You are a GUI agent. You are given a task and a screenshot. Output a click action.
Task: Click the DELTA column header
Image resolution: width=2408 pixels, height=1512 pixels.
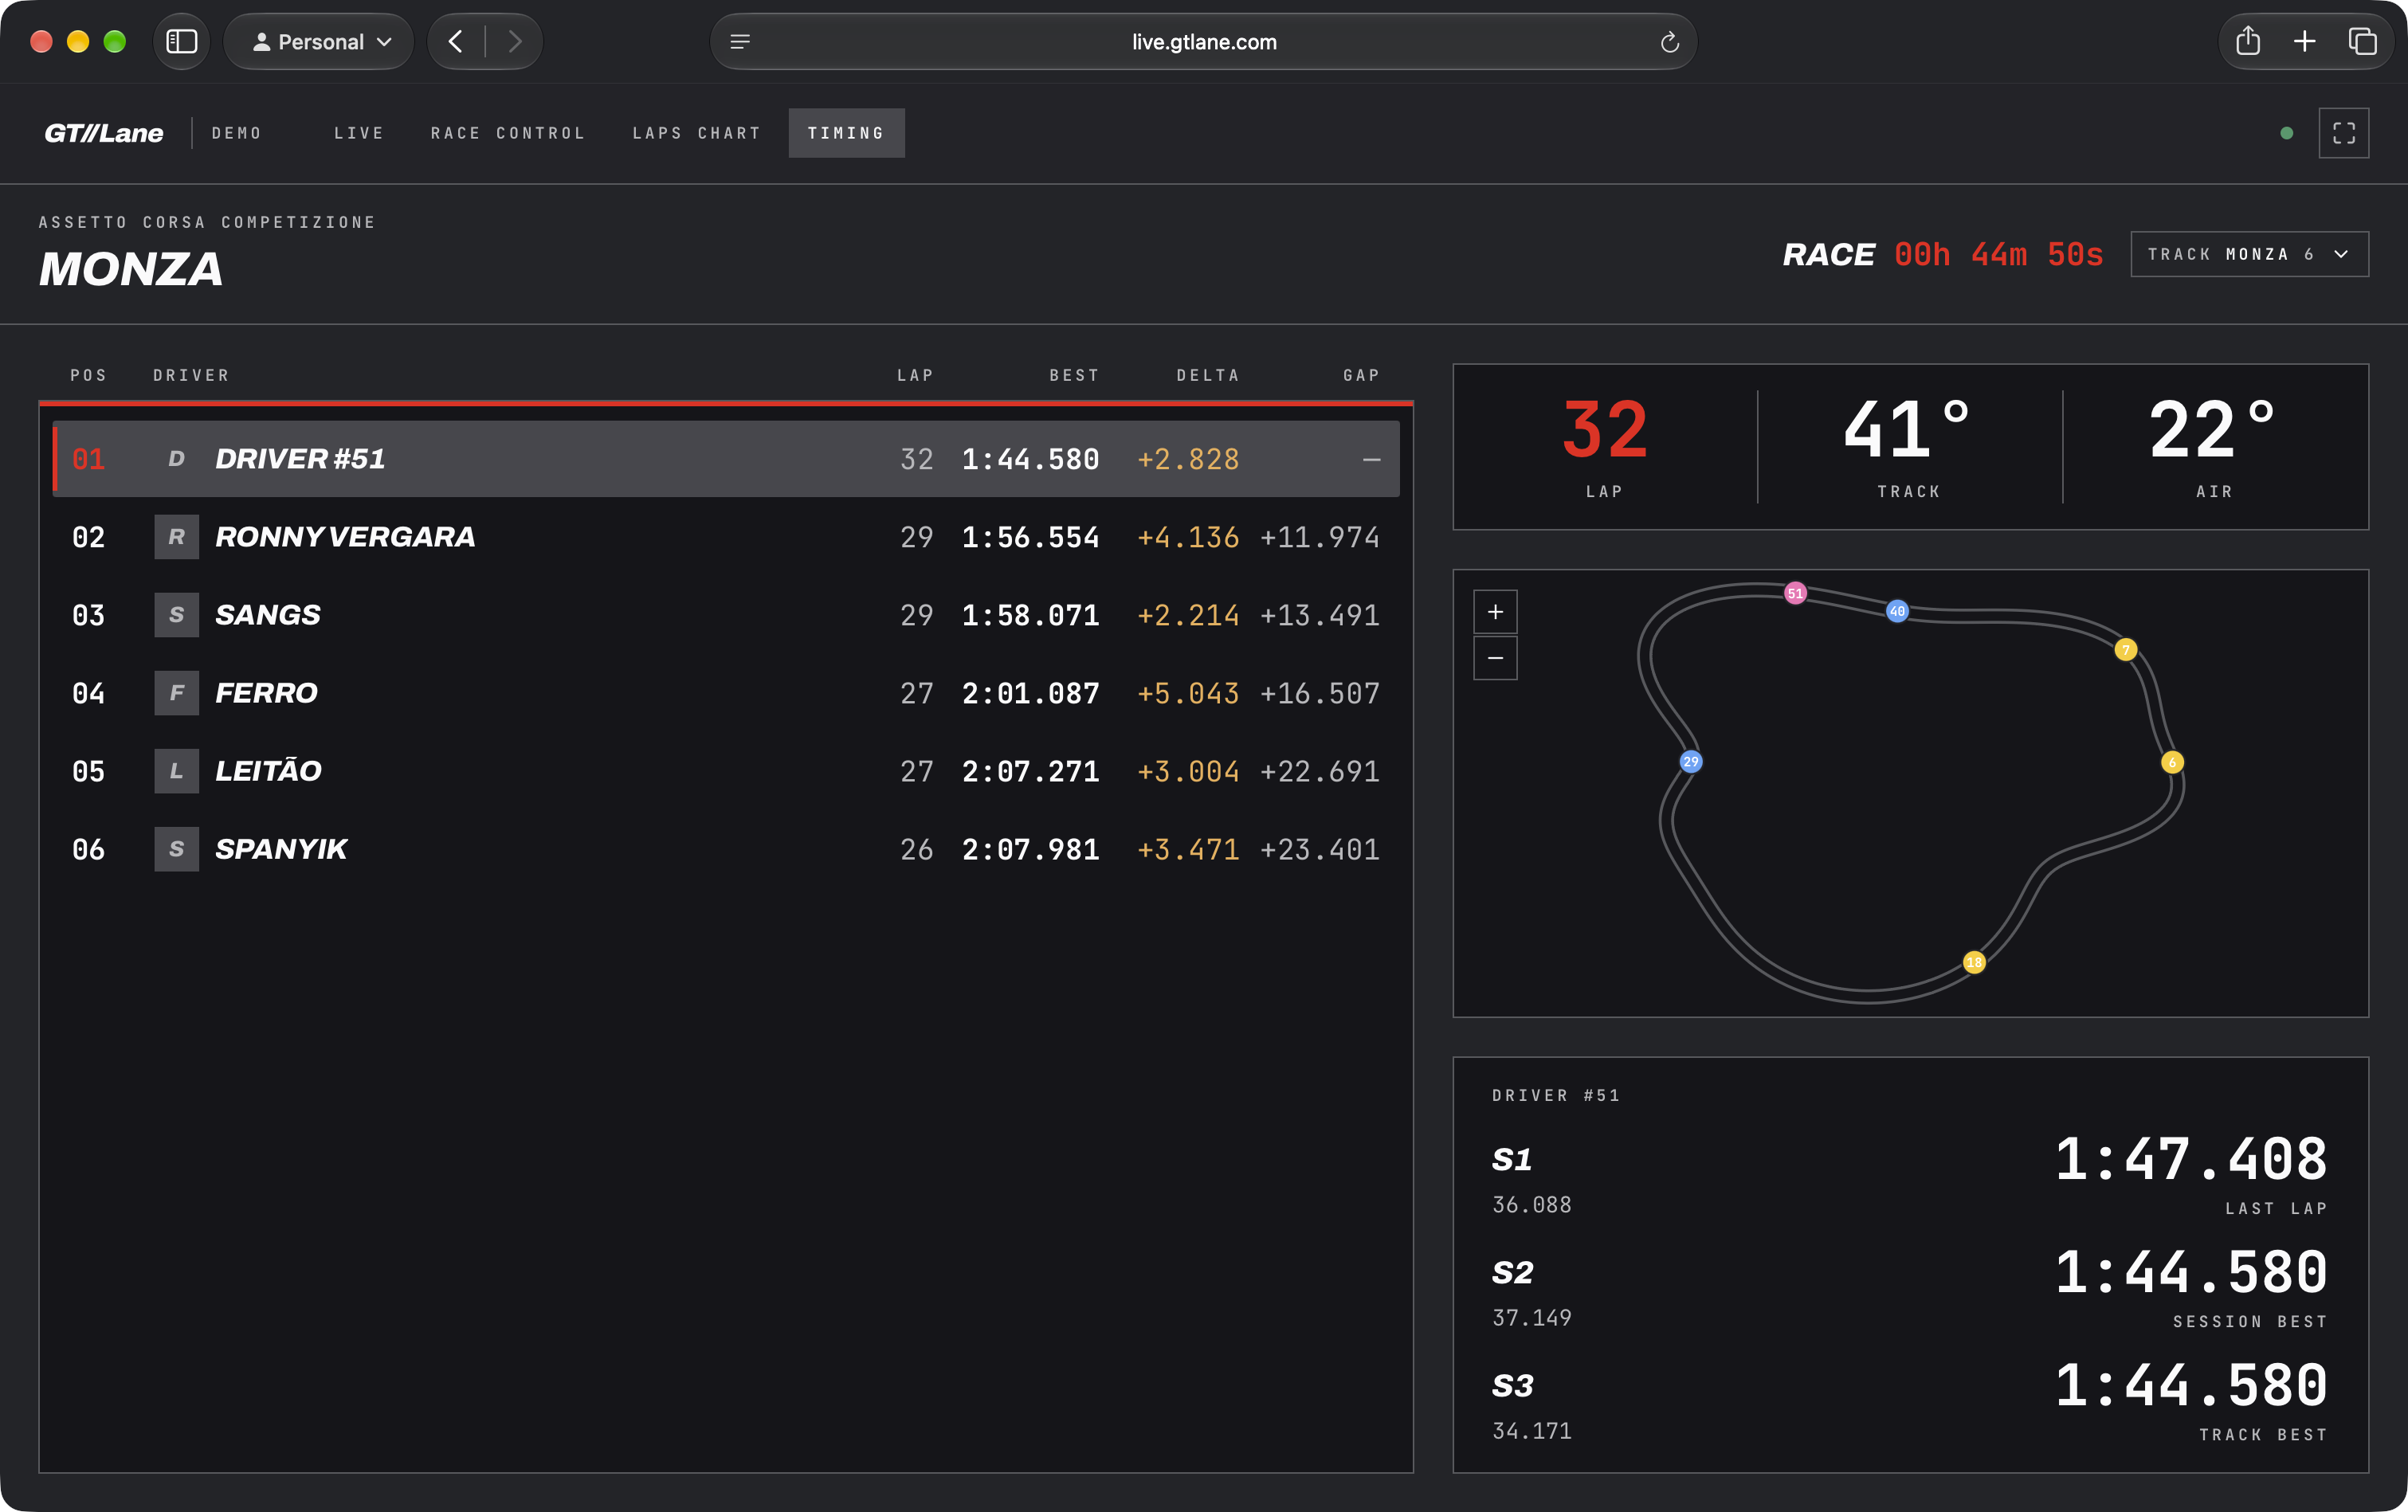(1208, 375)
